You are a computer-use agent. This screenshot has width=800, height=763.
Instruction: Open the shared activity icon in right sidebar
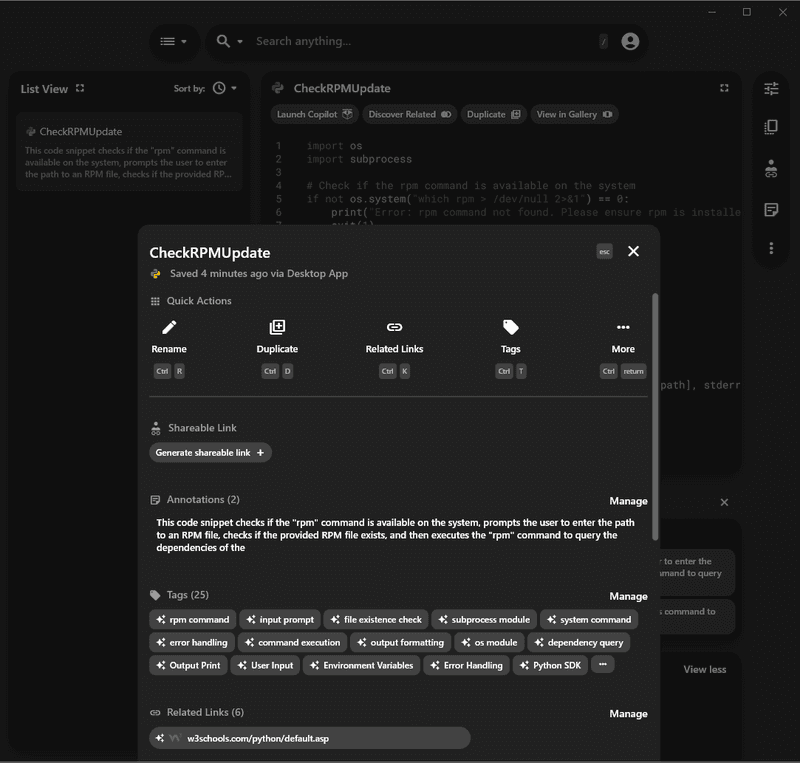[x=771, y=169]
